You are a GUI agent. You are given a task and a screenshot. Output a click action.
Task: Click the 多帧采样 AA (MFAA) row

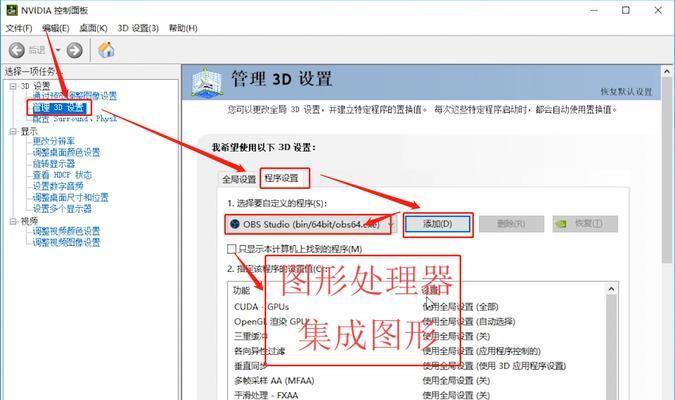[417, 381]
